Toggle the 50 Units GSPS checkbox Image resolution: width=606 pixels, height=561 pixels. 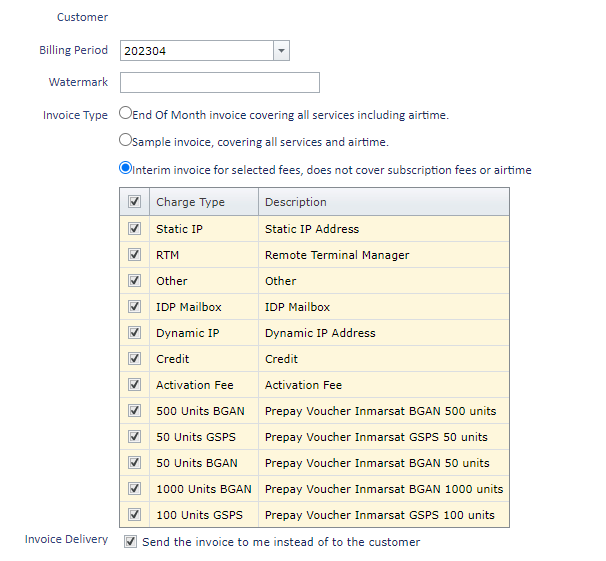pos(134,437)
